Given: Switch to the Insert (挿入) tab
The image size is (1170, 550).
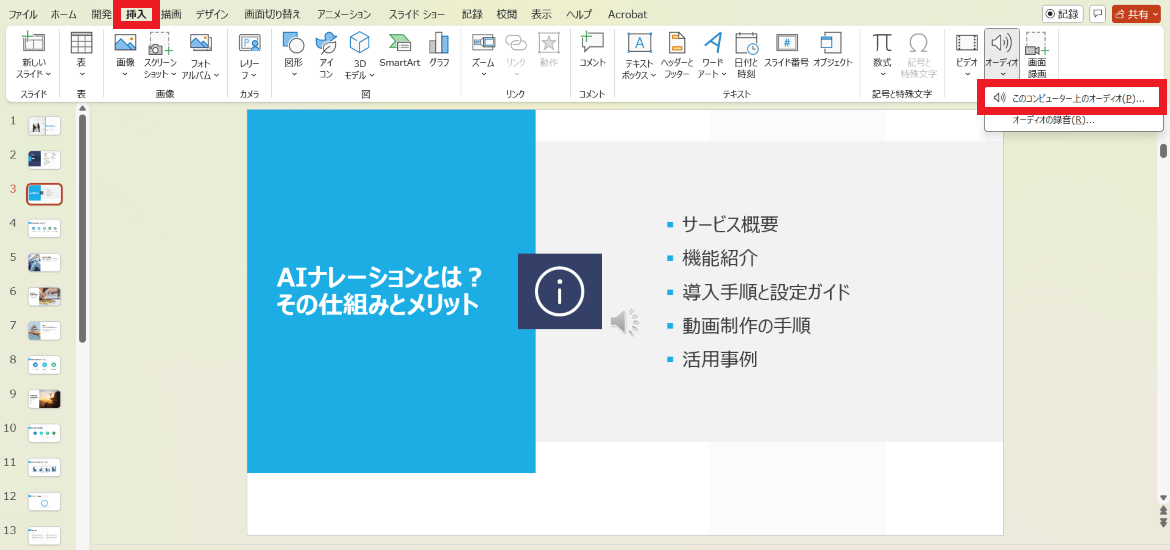Looking at the screenshot, I should [136, 14].
